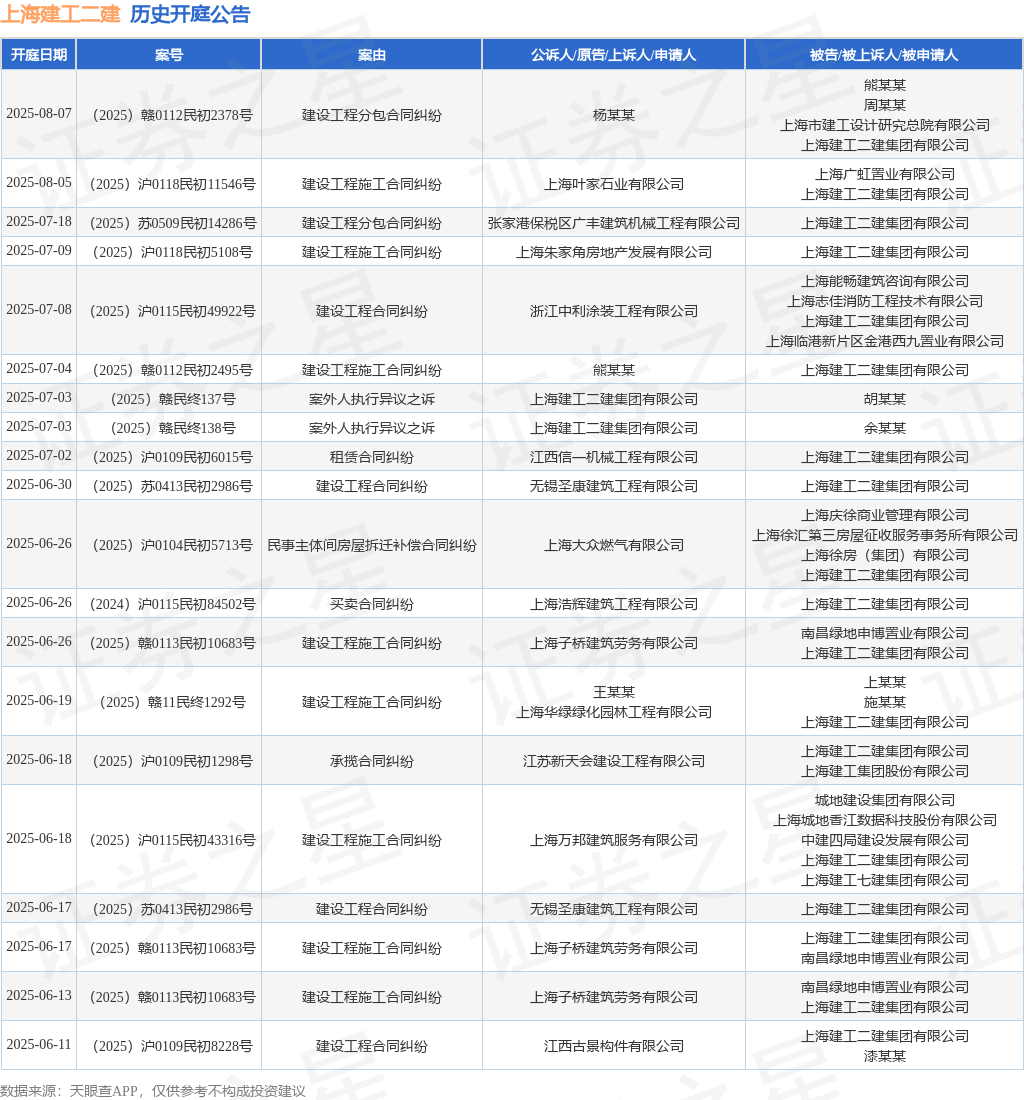Click defendant 漆某某
The image size is (1024, 1100).
pyautogui.click(x=884, y=1056)
